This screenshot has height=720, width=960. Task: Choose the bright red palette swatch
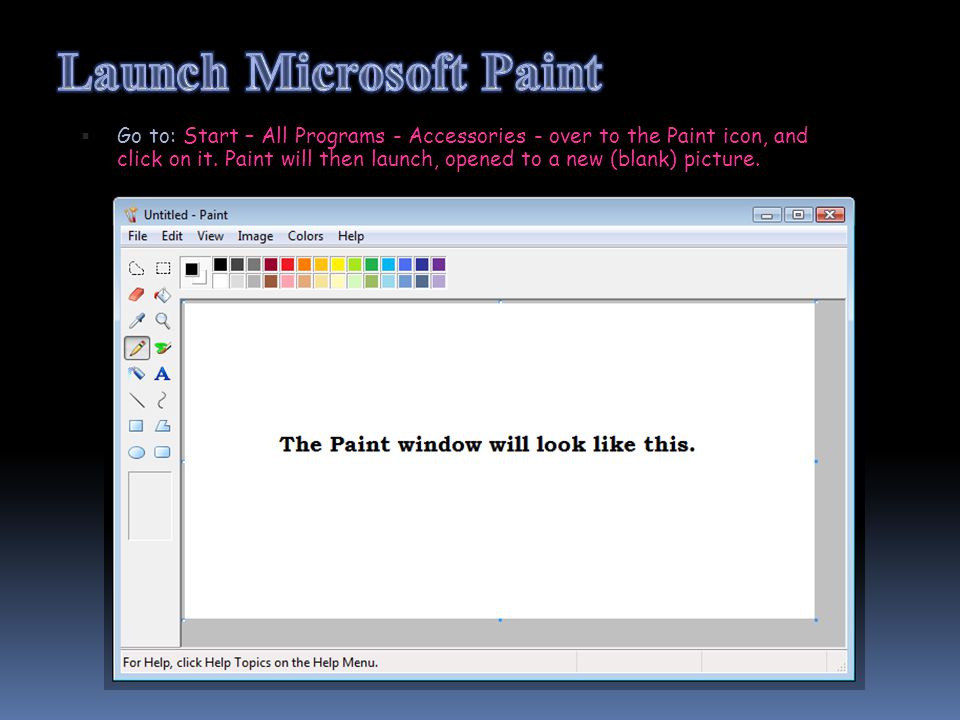(287, 264)
